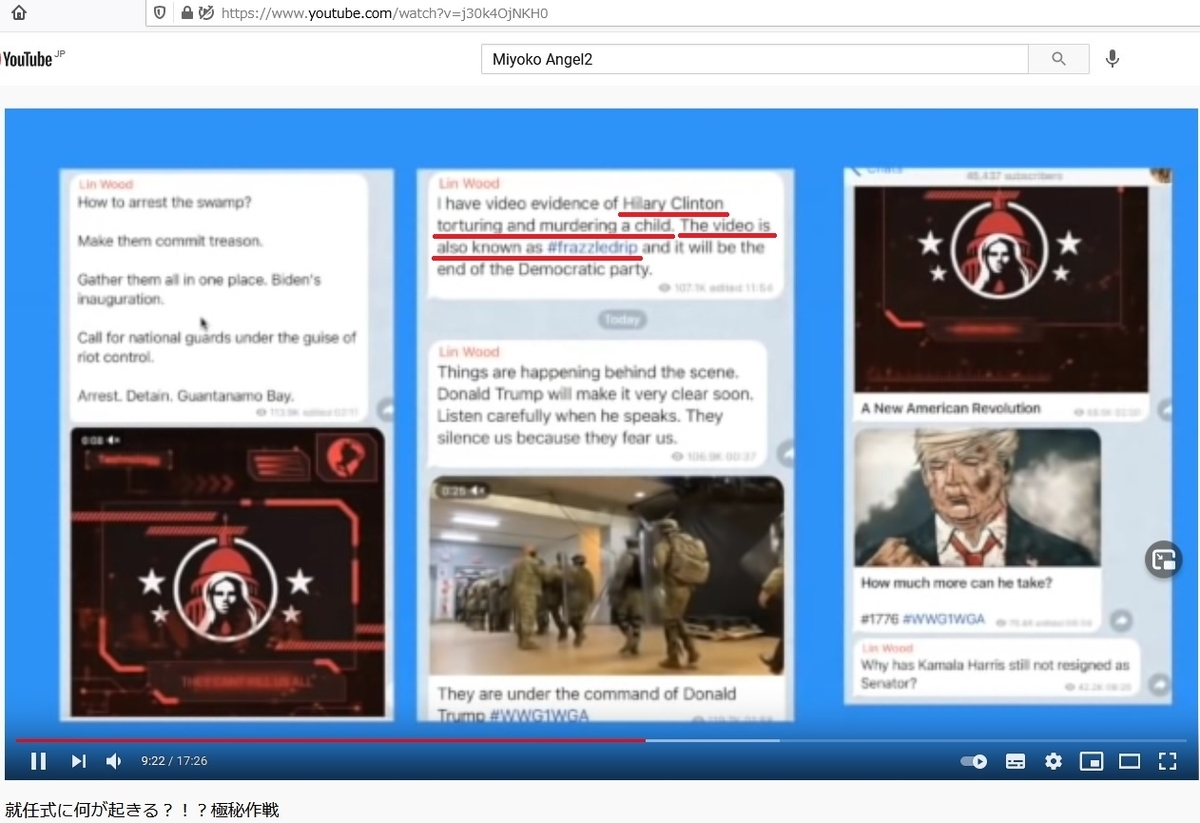This screenshot has width=1200, height=823.
Task: Toggle the autoplay switch
Action: pos(974,761)
